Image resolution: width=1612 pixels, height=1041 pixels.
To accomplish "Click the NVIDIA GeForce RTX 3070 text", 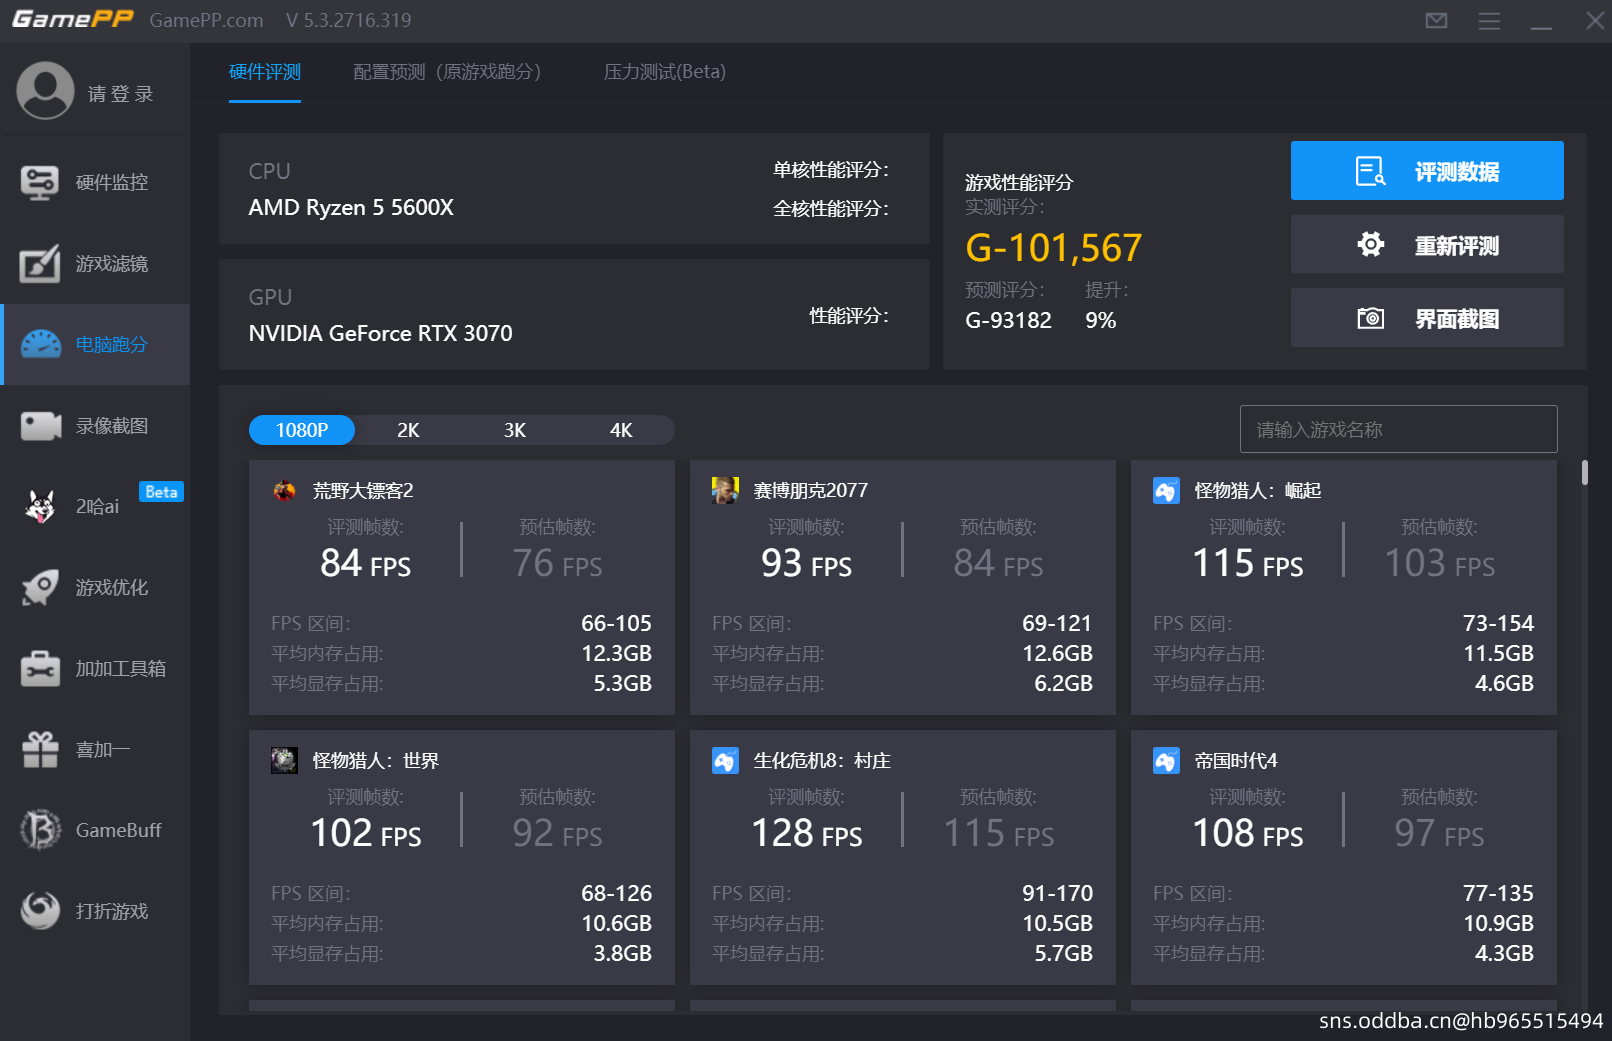I will pyautogui.click(x=380, y=334).
